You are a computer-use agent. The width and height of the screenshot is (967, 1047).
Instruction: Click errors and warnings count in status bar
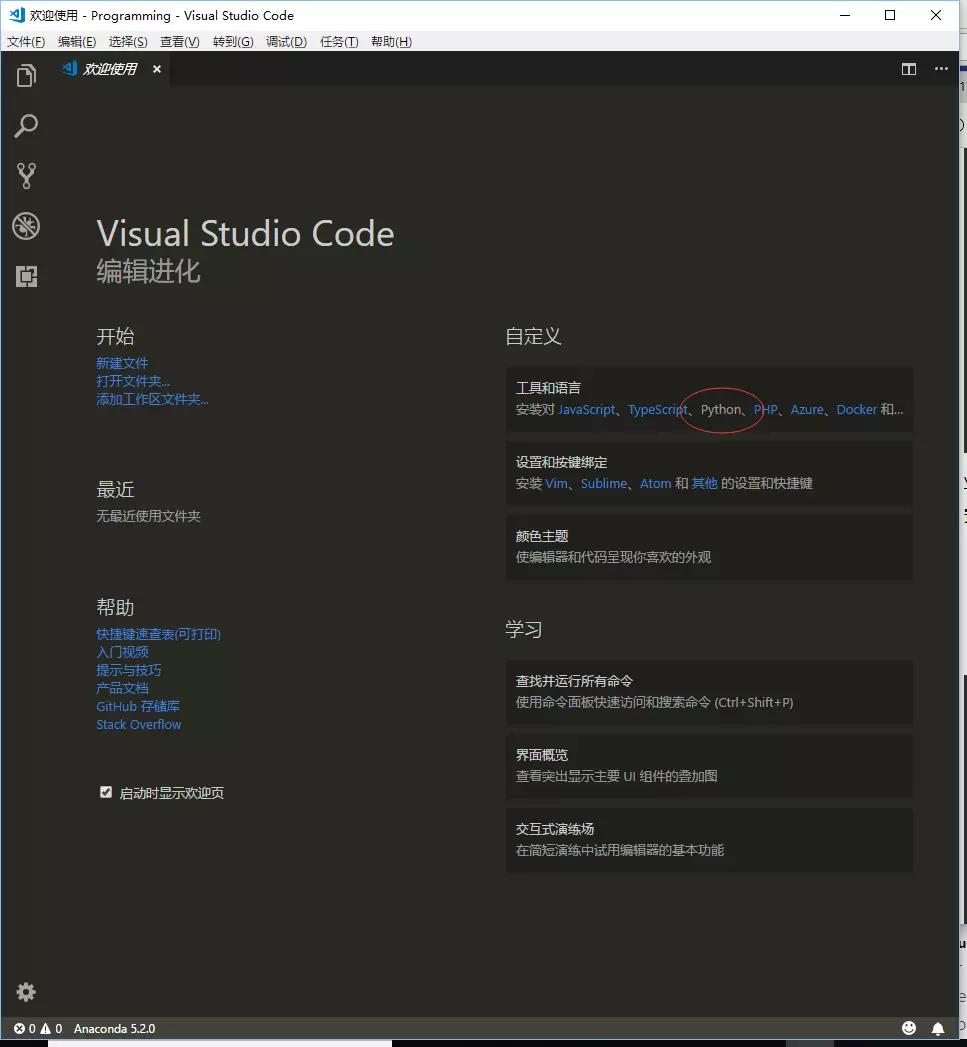[38, 1028]
